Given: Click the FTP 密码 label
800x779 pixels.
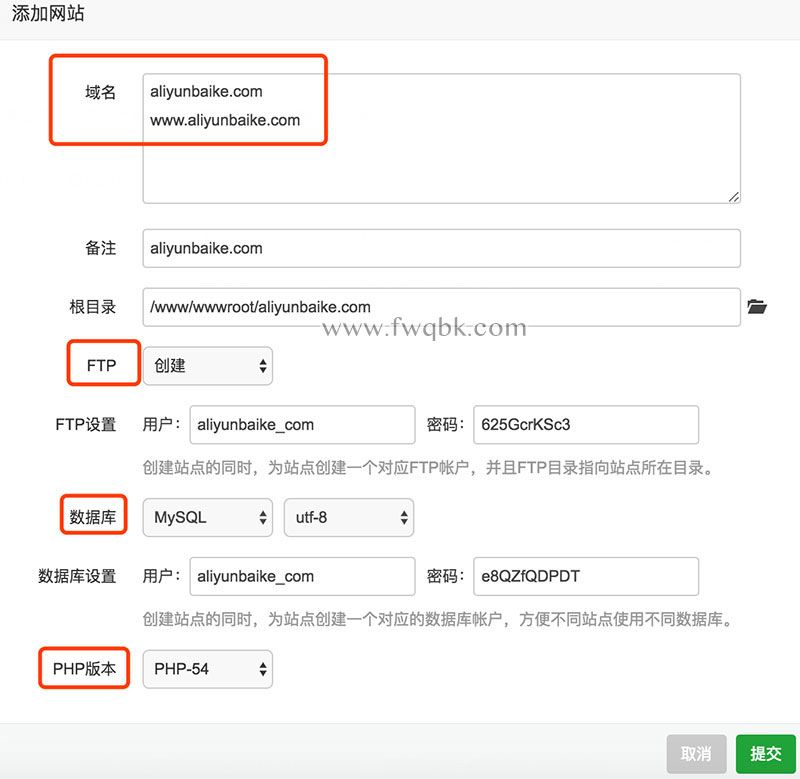Looking at the screenshot, I should pyautogui.click(x=445, y=424).
